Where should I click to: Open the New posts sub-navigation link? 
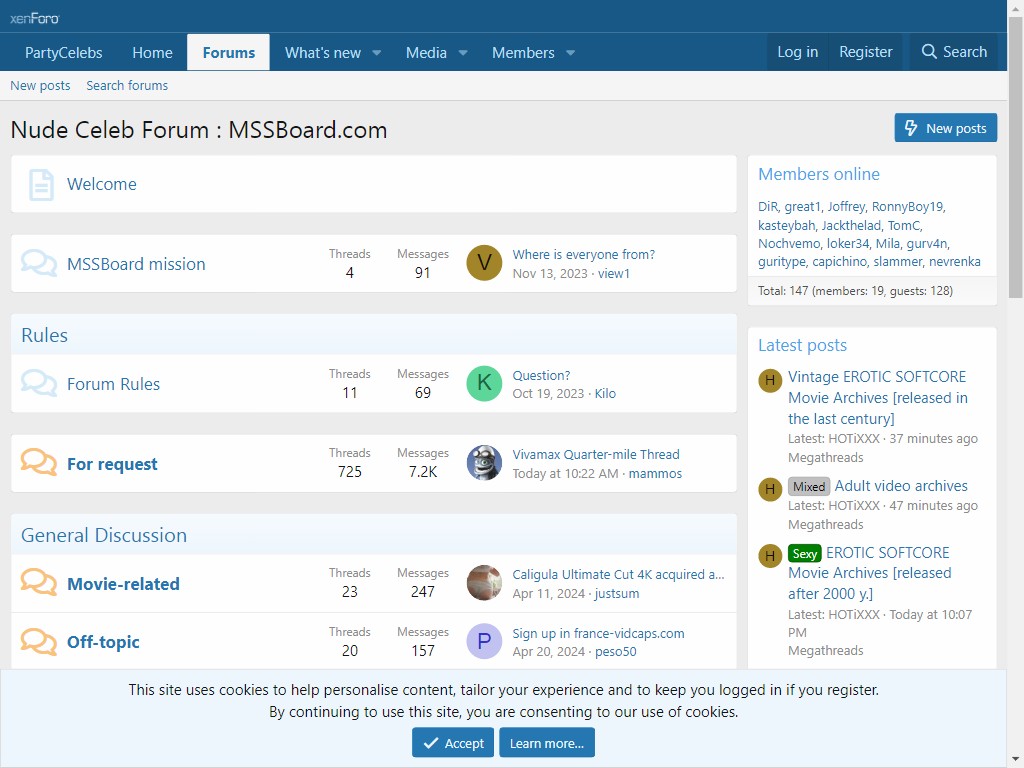coord(40,86)
